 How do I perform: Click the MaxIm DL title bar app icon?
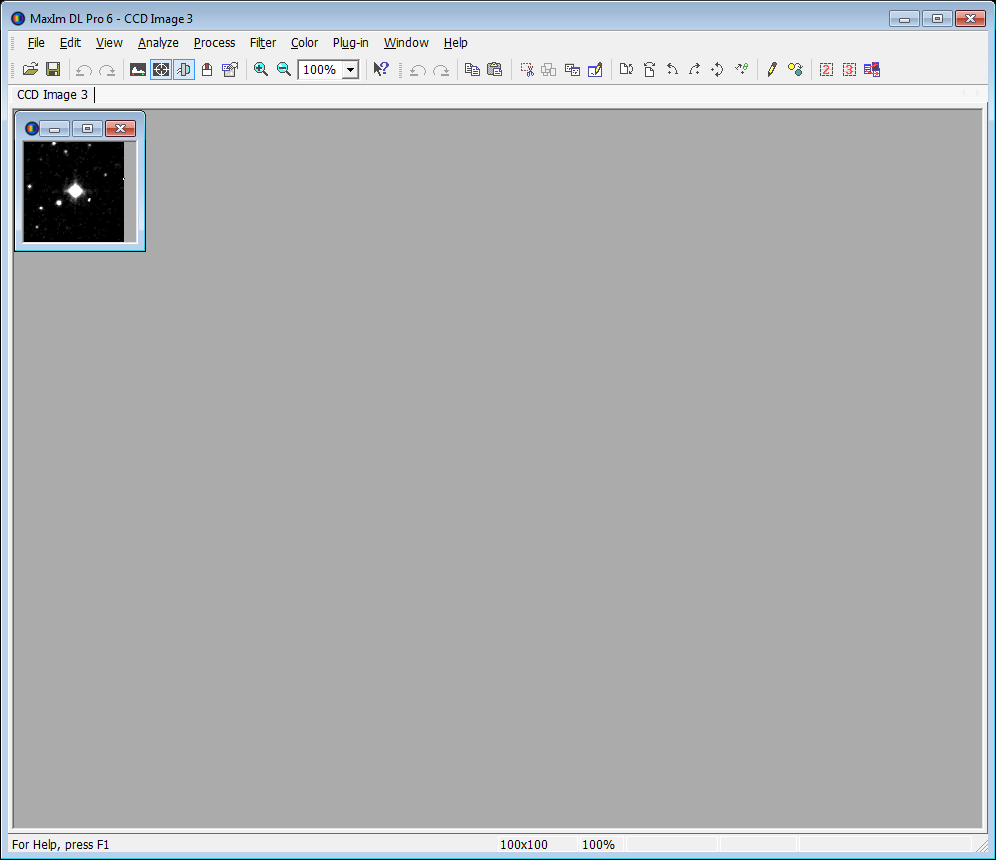coord(18,18)
